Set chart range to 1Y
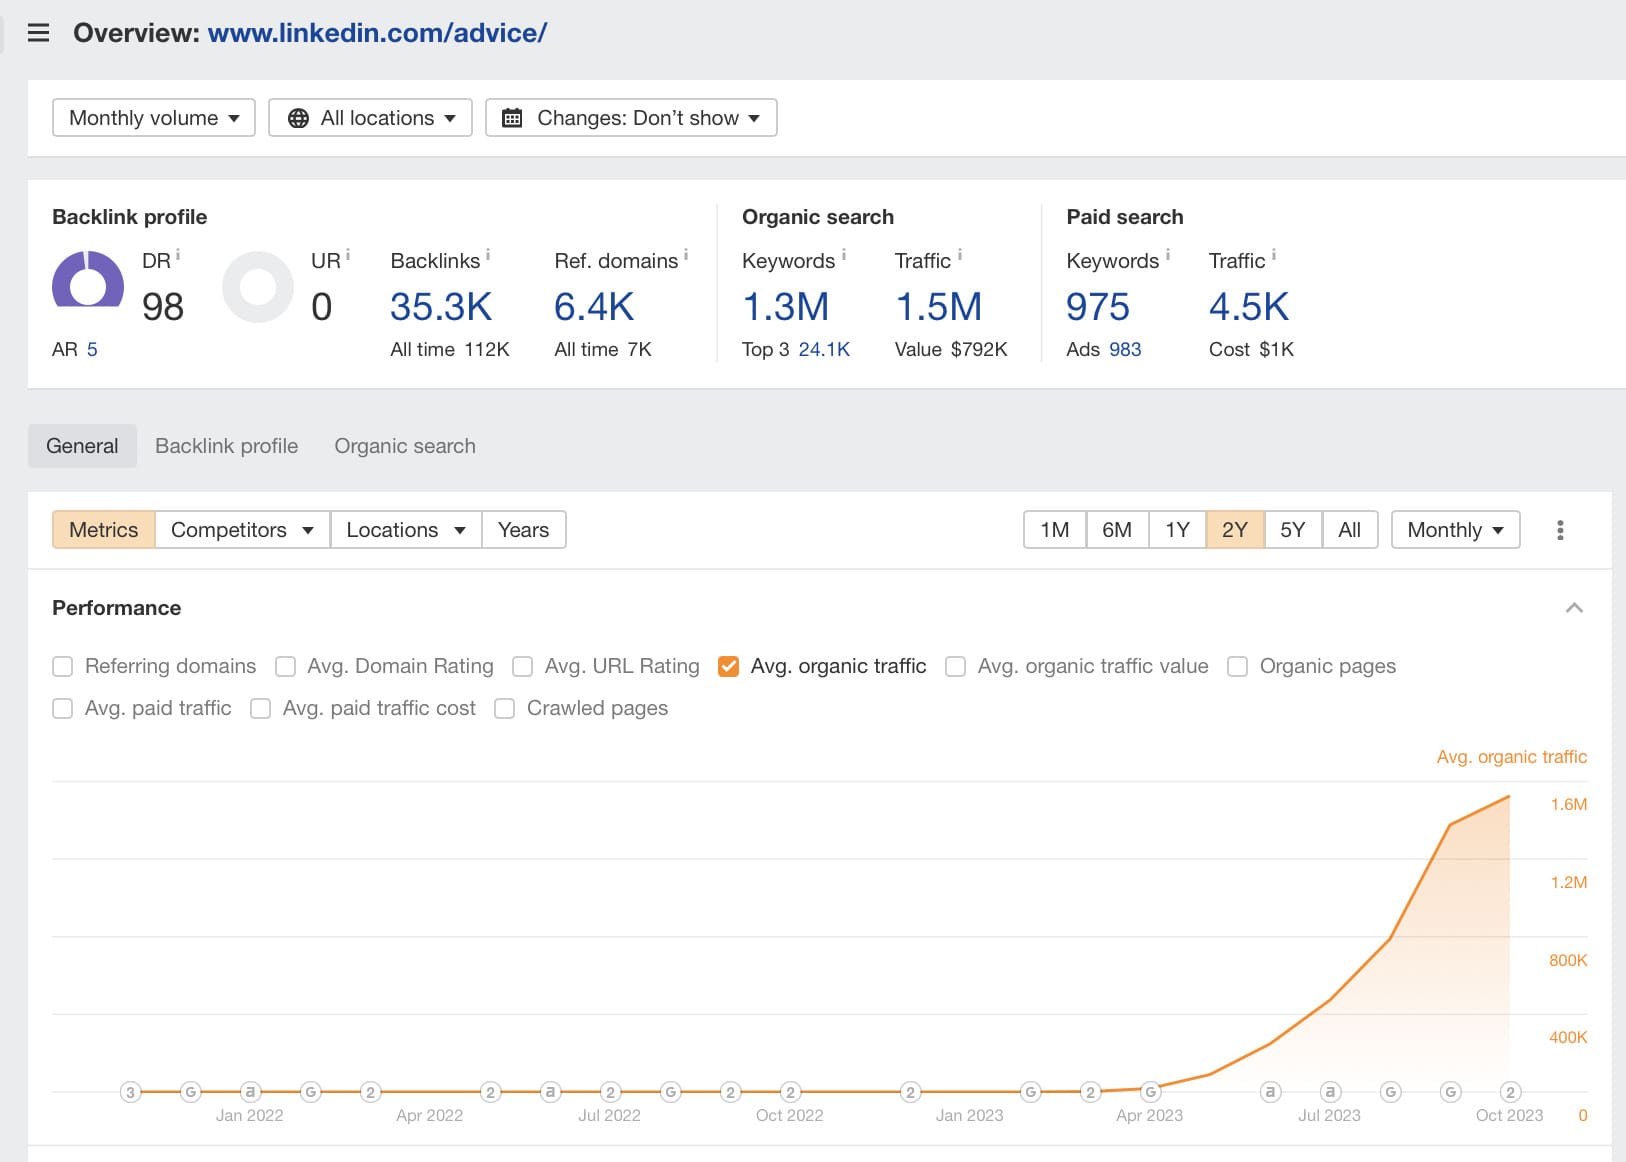Viewport: 1626px width, 1162px height. 1177,530
